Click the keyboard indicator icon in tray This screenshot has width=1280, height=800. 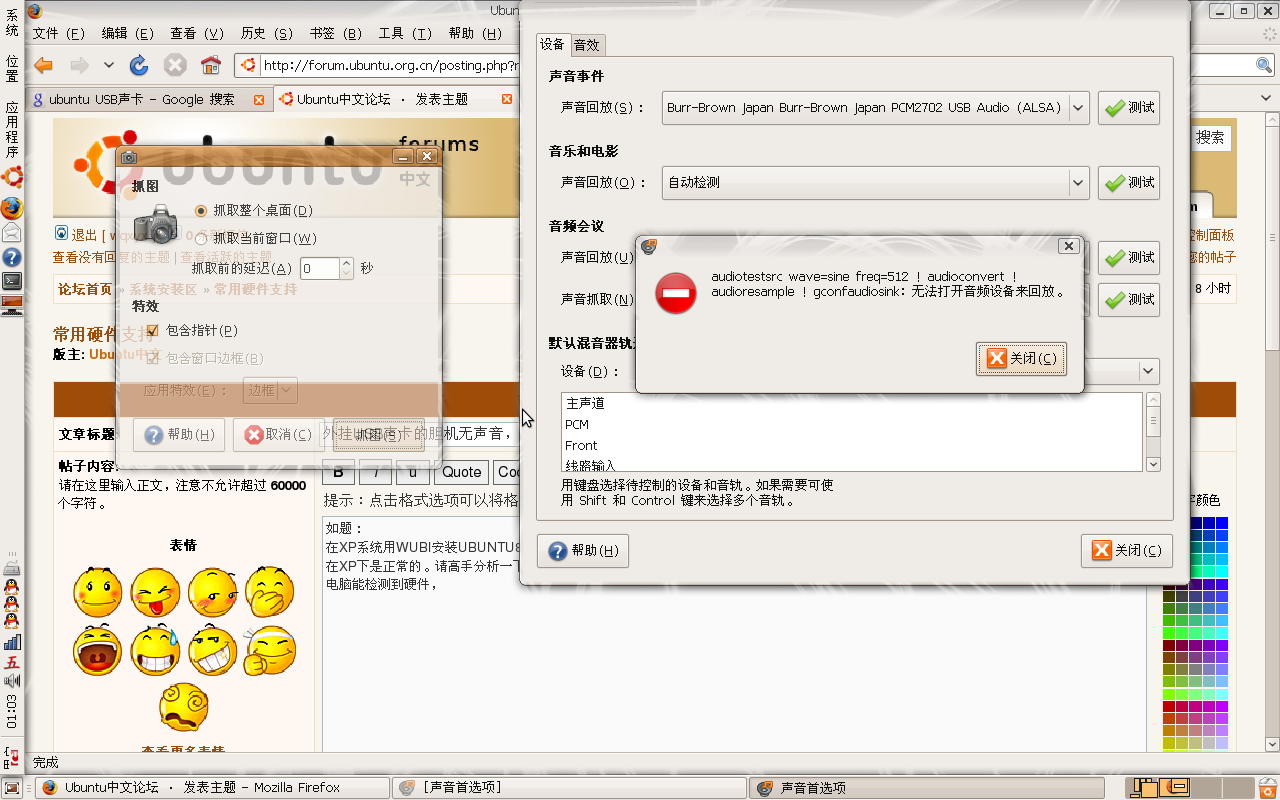coord(12,567)
